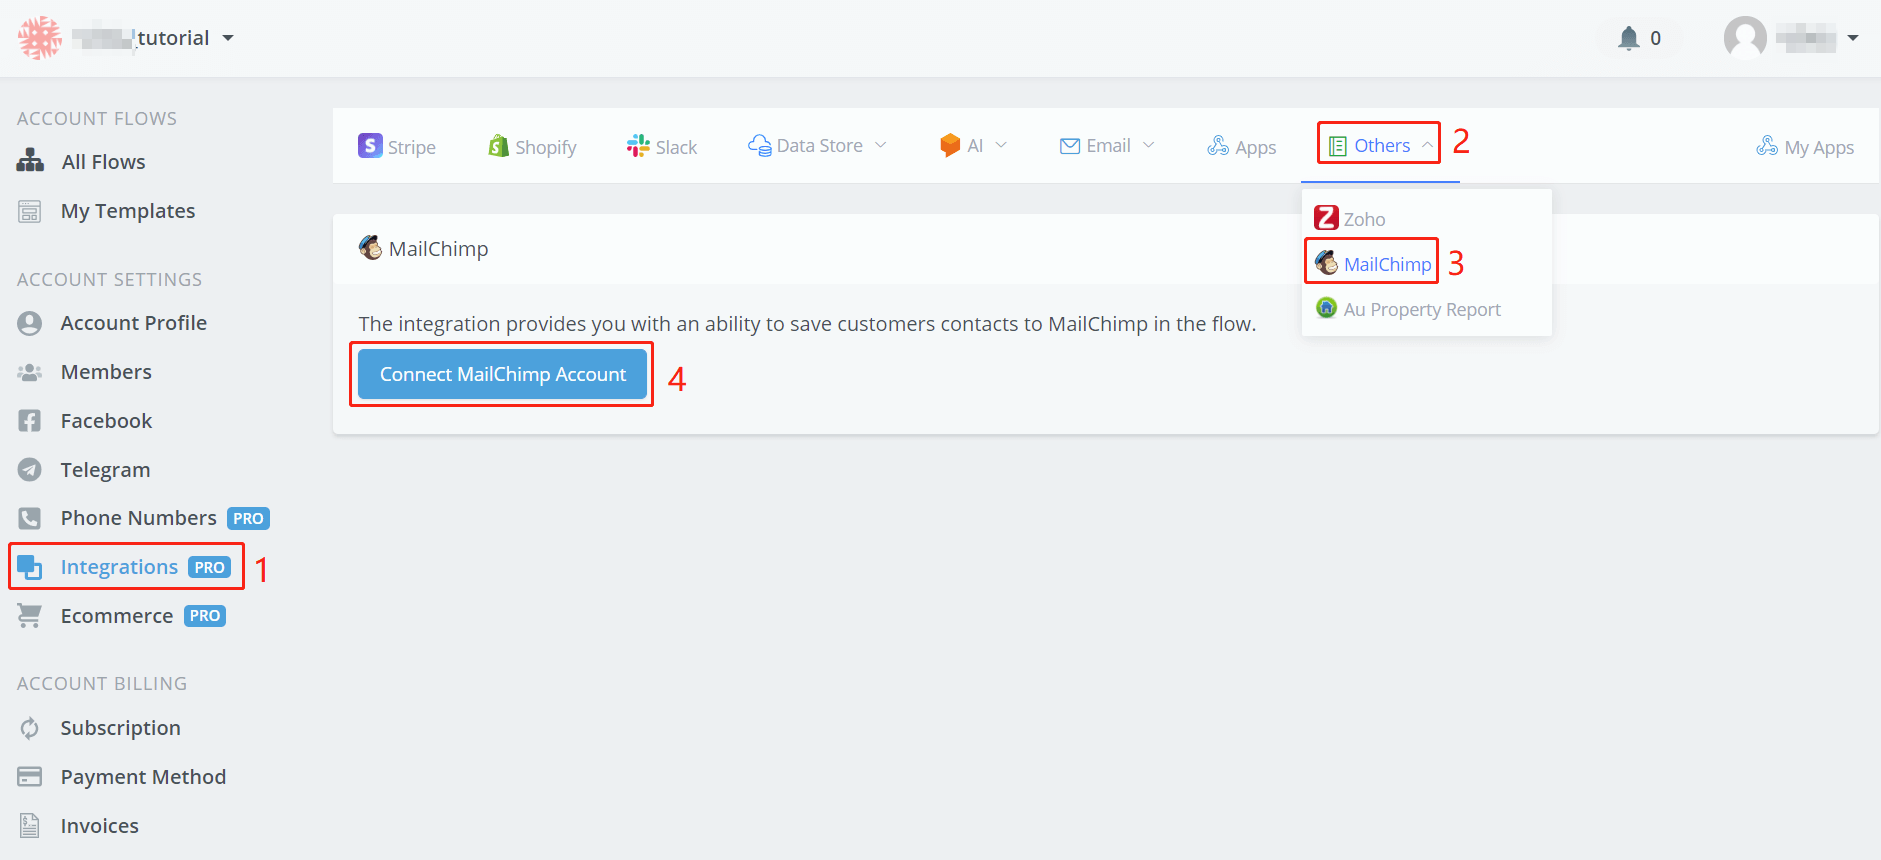Click the AI cube icon
The width and height of the screenshot is (1881, 860).
pos(950,146)
